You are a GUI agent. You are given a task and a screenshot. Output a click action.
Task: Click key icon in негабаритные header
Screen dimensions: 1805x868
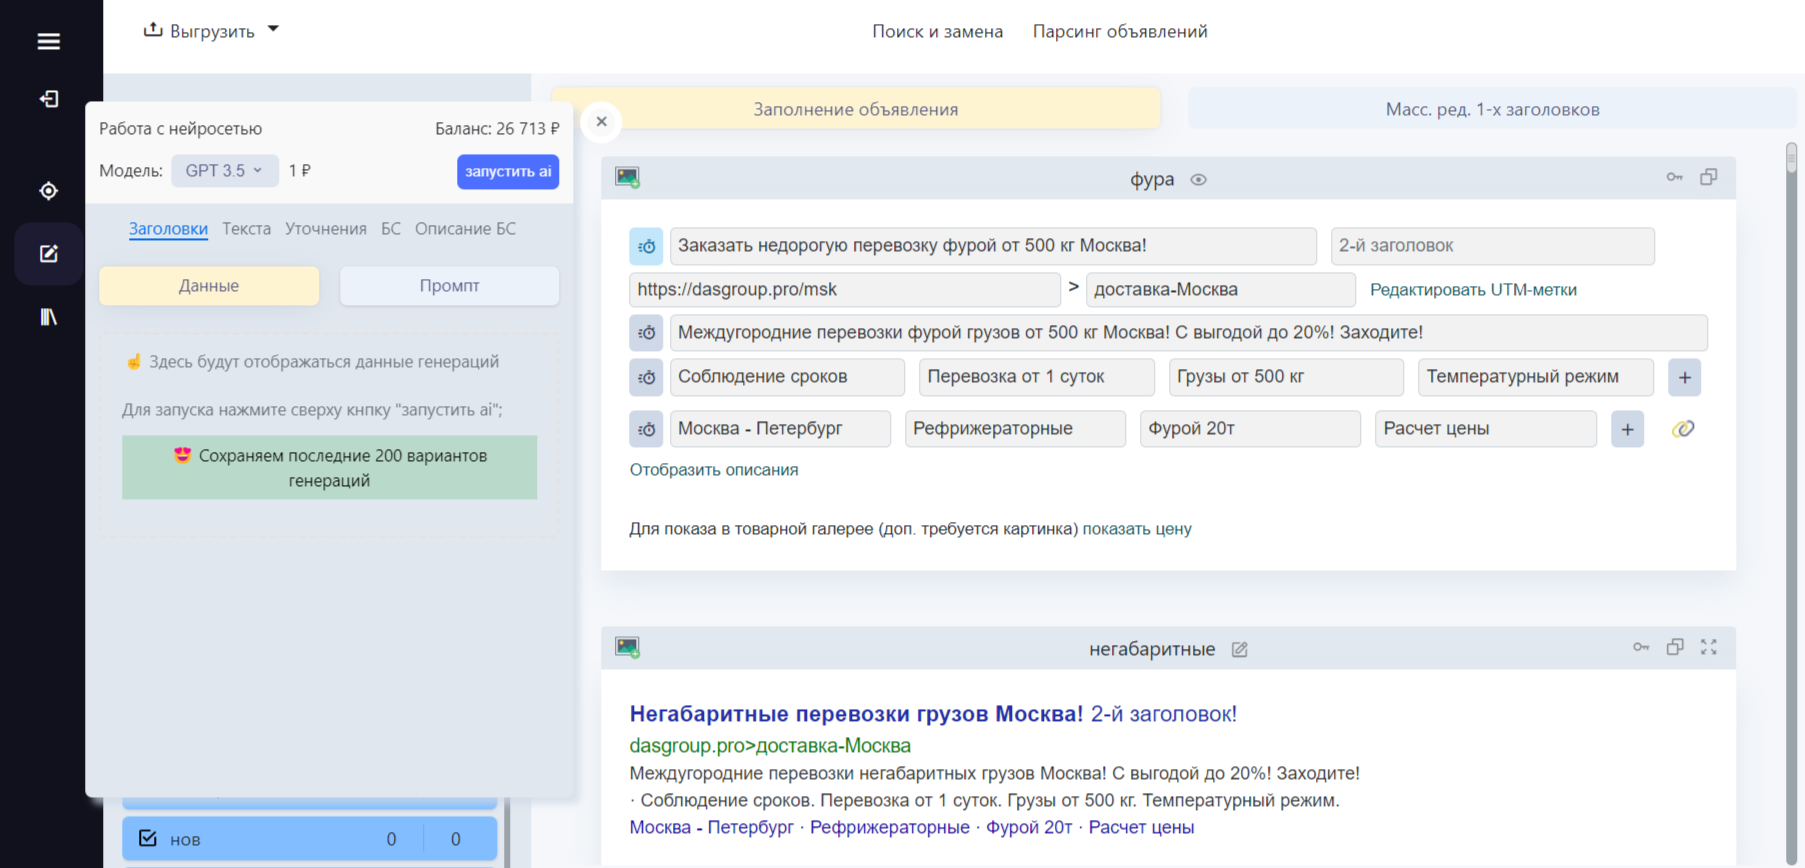coord(1641,647)
